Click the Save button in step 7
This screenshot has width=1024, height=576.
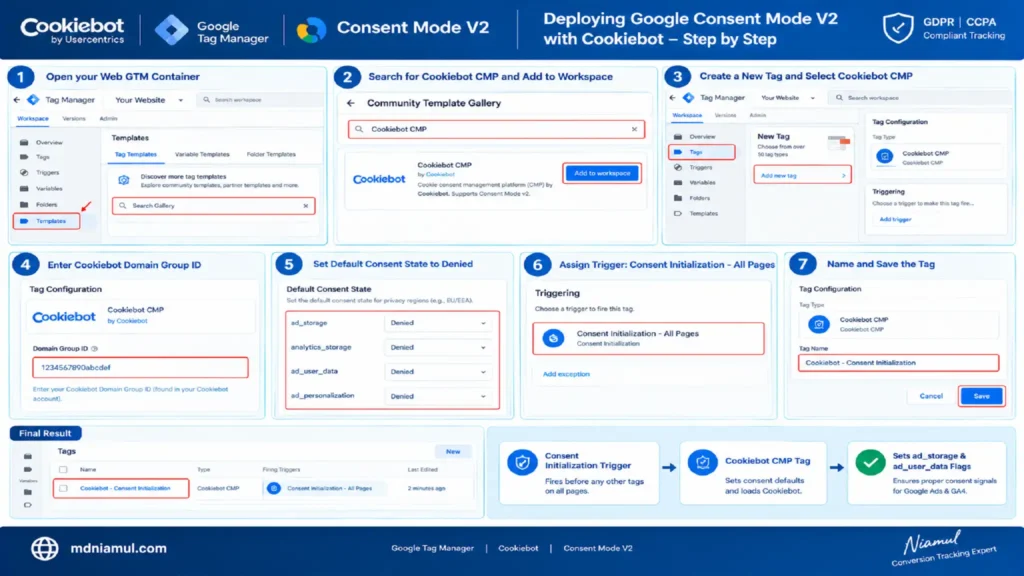pos(982,396)
